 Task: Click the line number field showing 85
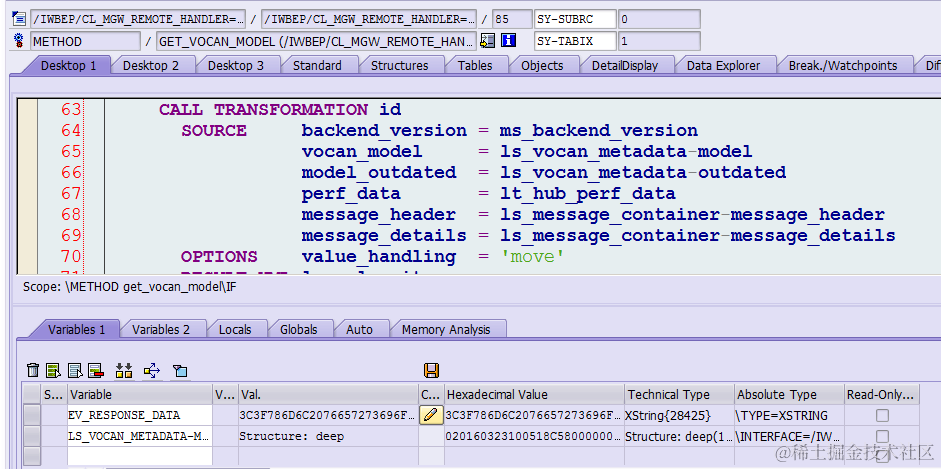tap(511, 19)
